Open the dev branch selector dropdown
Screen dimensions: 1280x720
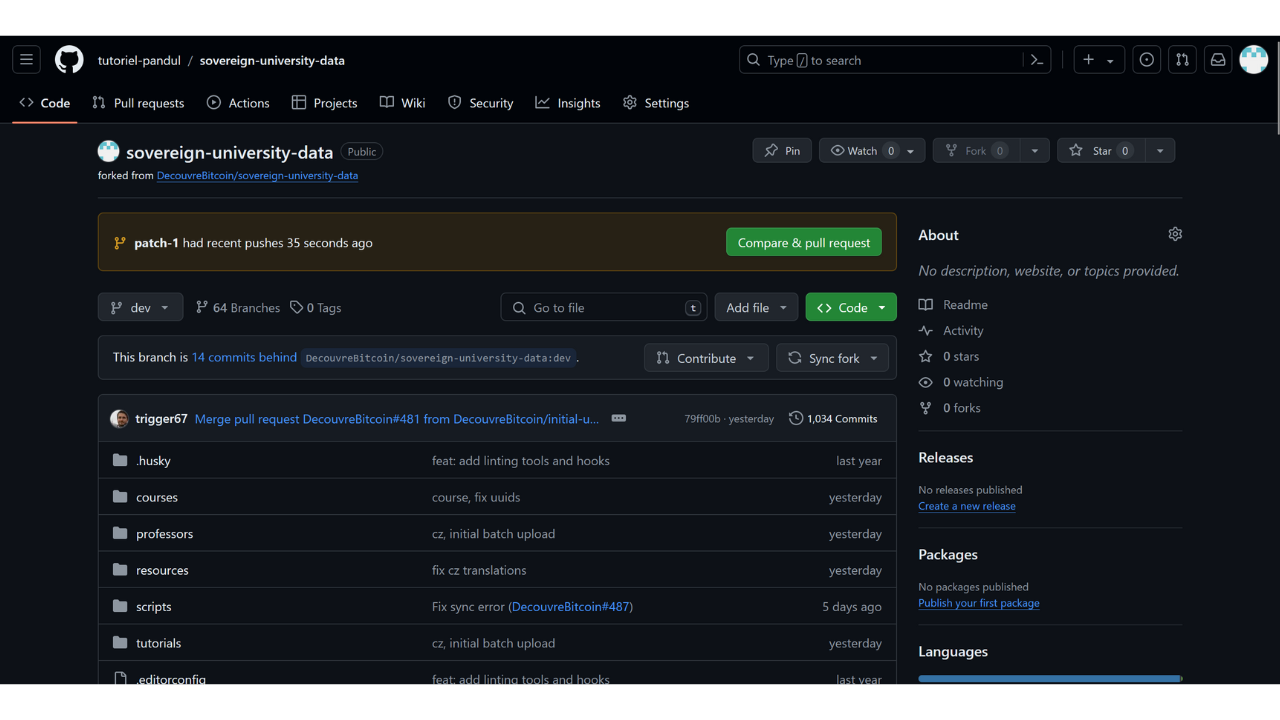[140, 308]
